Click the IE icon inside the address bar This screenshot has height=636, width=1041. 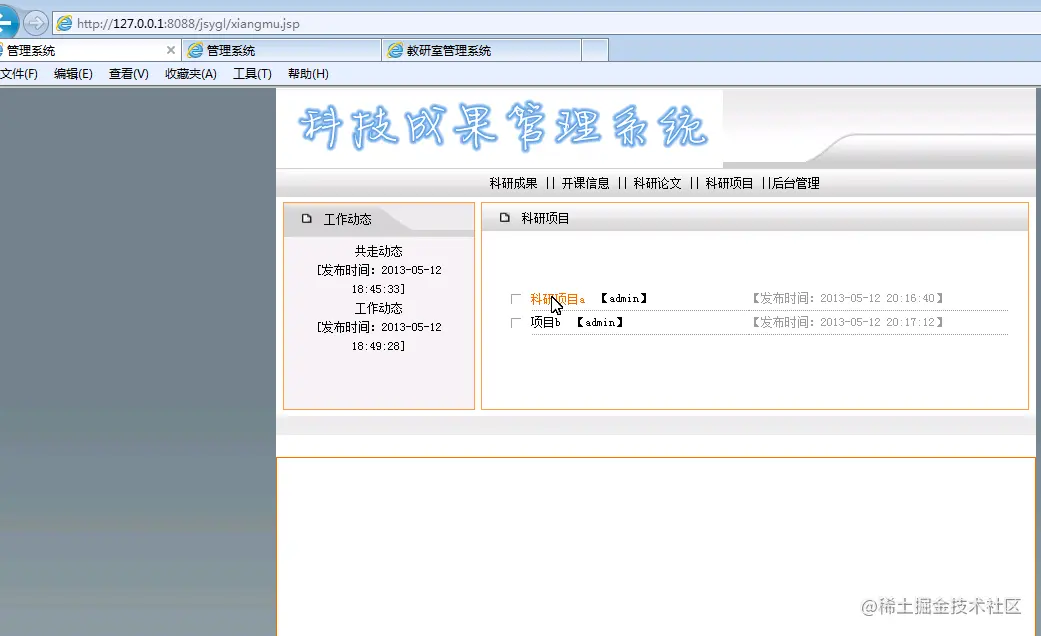(62, 22)
